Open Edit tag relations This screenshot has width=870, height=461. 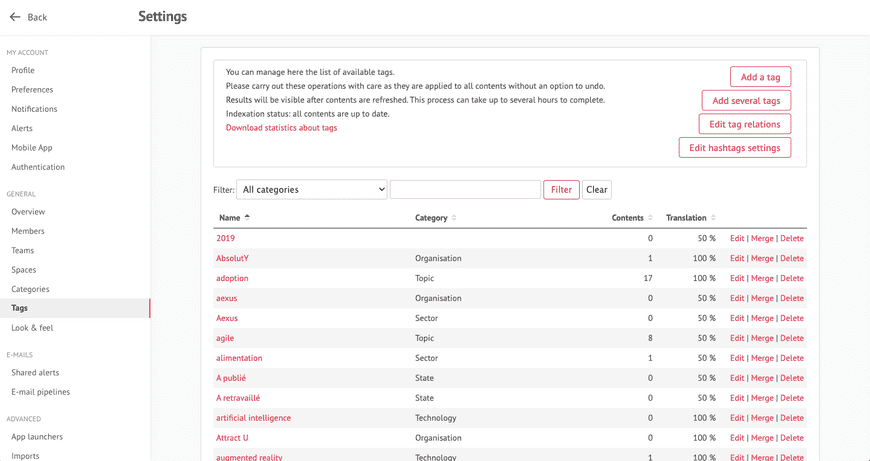tap(745, 124)
